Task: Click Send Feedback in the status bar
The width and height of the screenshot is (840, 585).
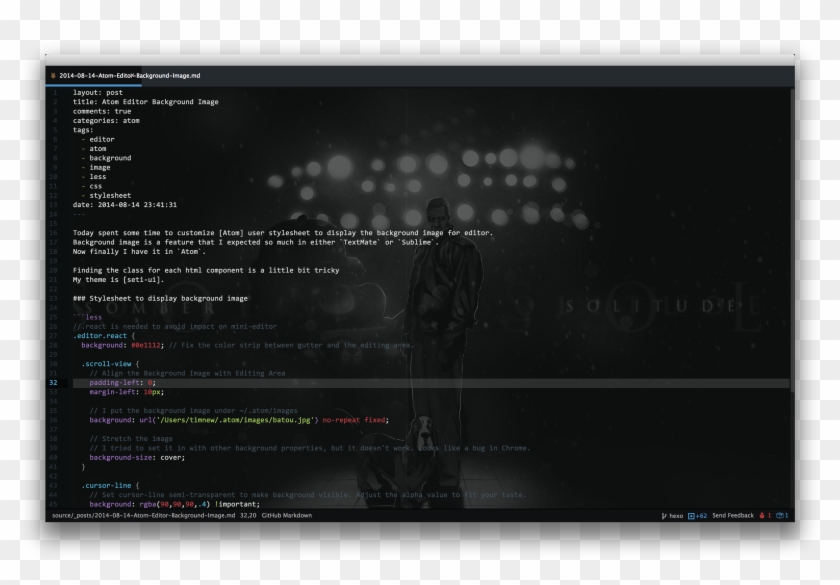Action: click(x=732, y=516)
